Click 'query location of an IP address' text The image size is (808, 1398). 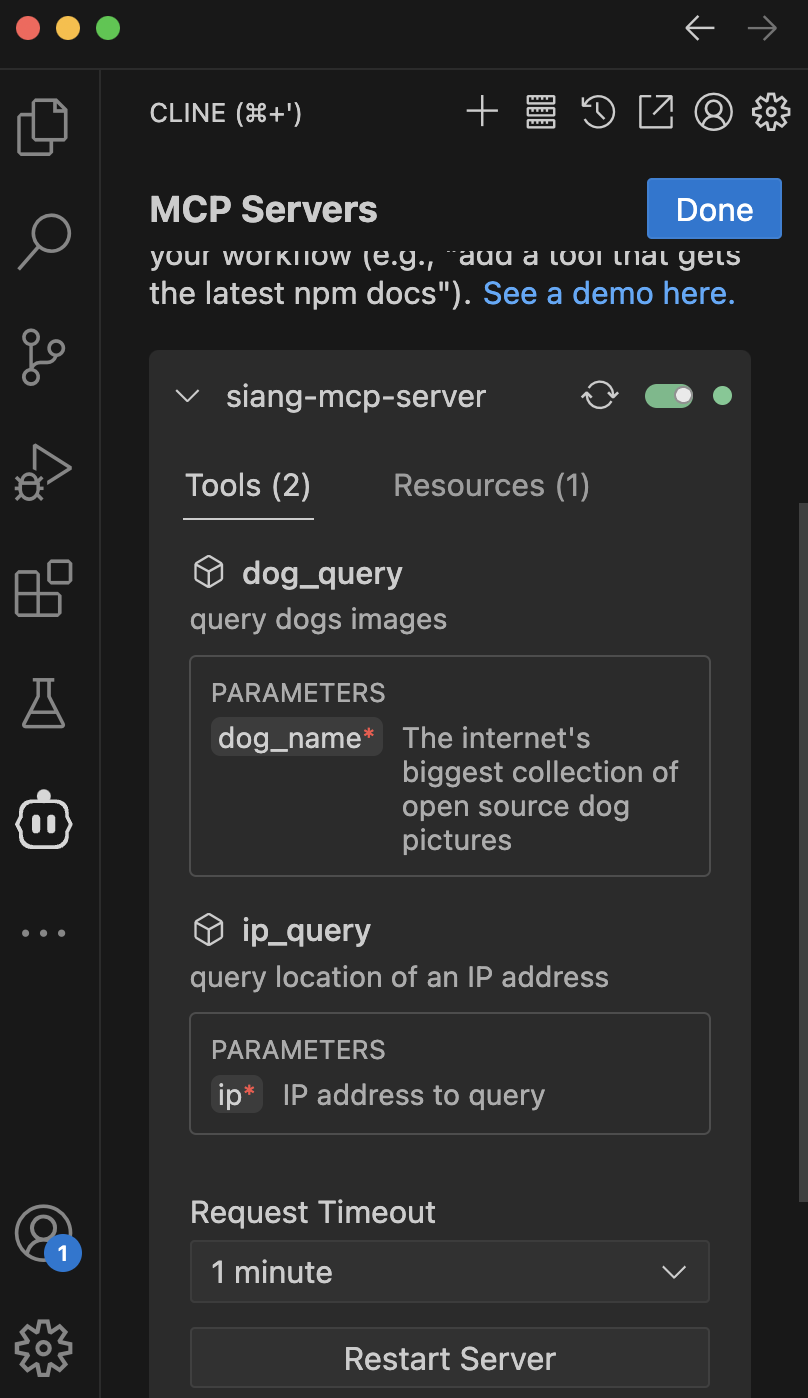(399, 976)
